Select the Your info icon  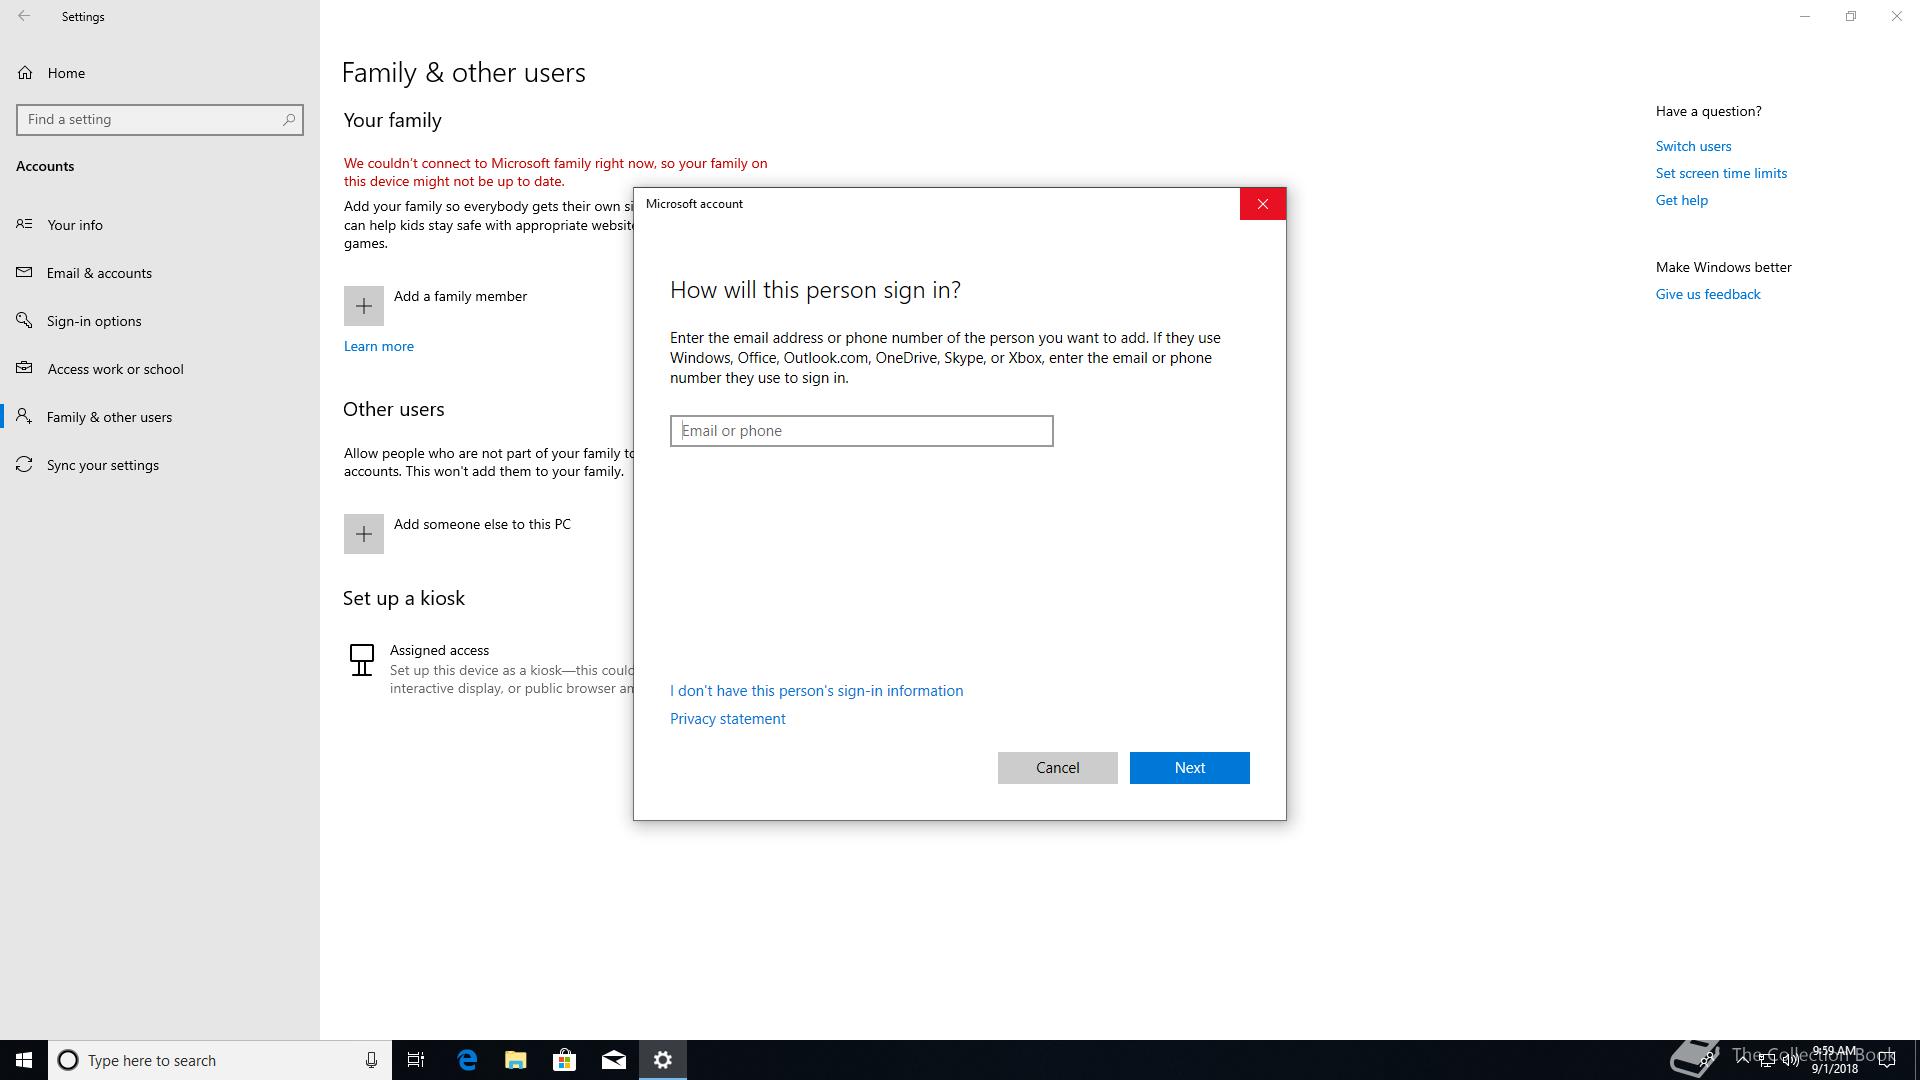point(24,224)
